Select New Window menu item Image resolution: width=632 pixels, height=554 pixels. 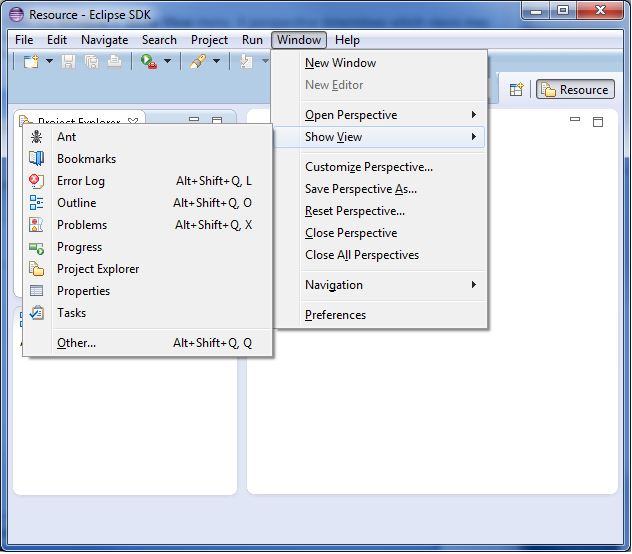379,63
